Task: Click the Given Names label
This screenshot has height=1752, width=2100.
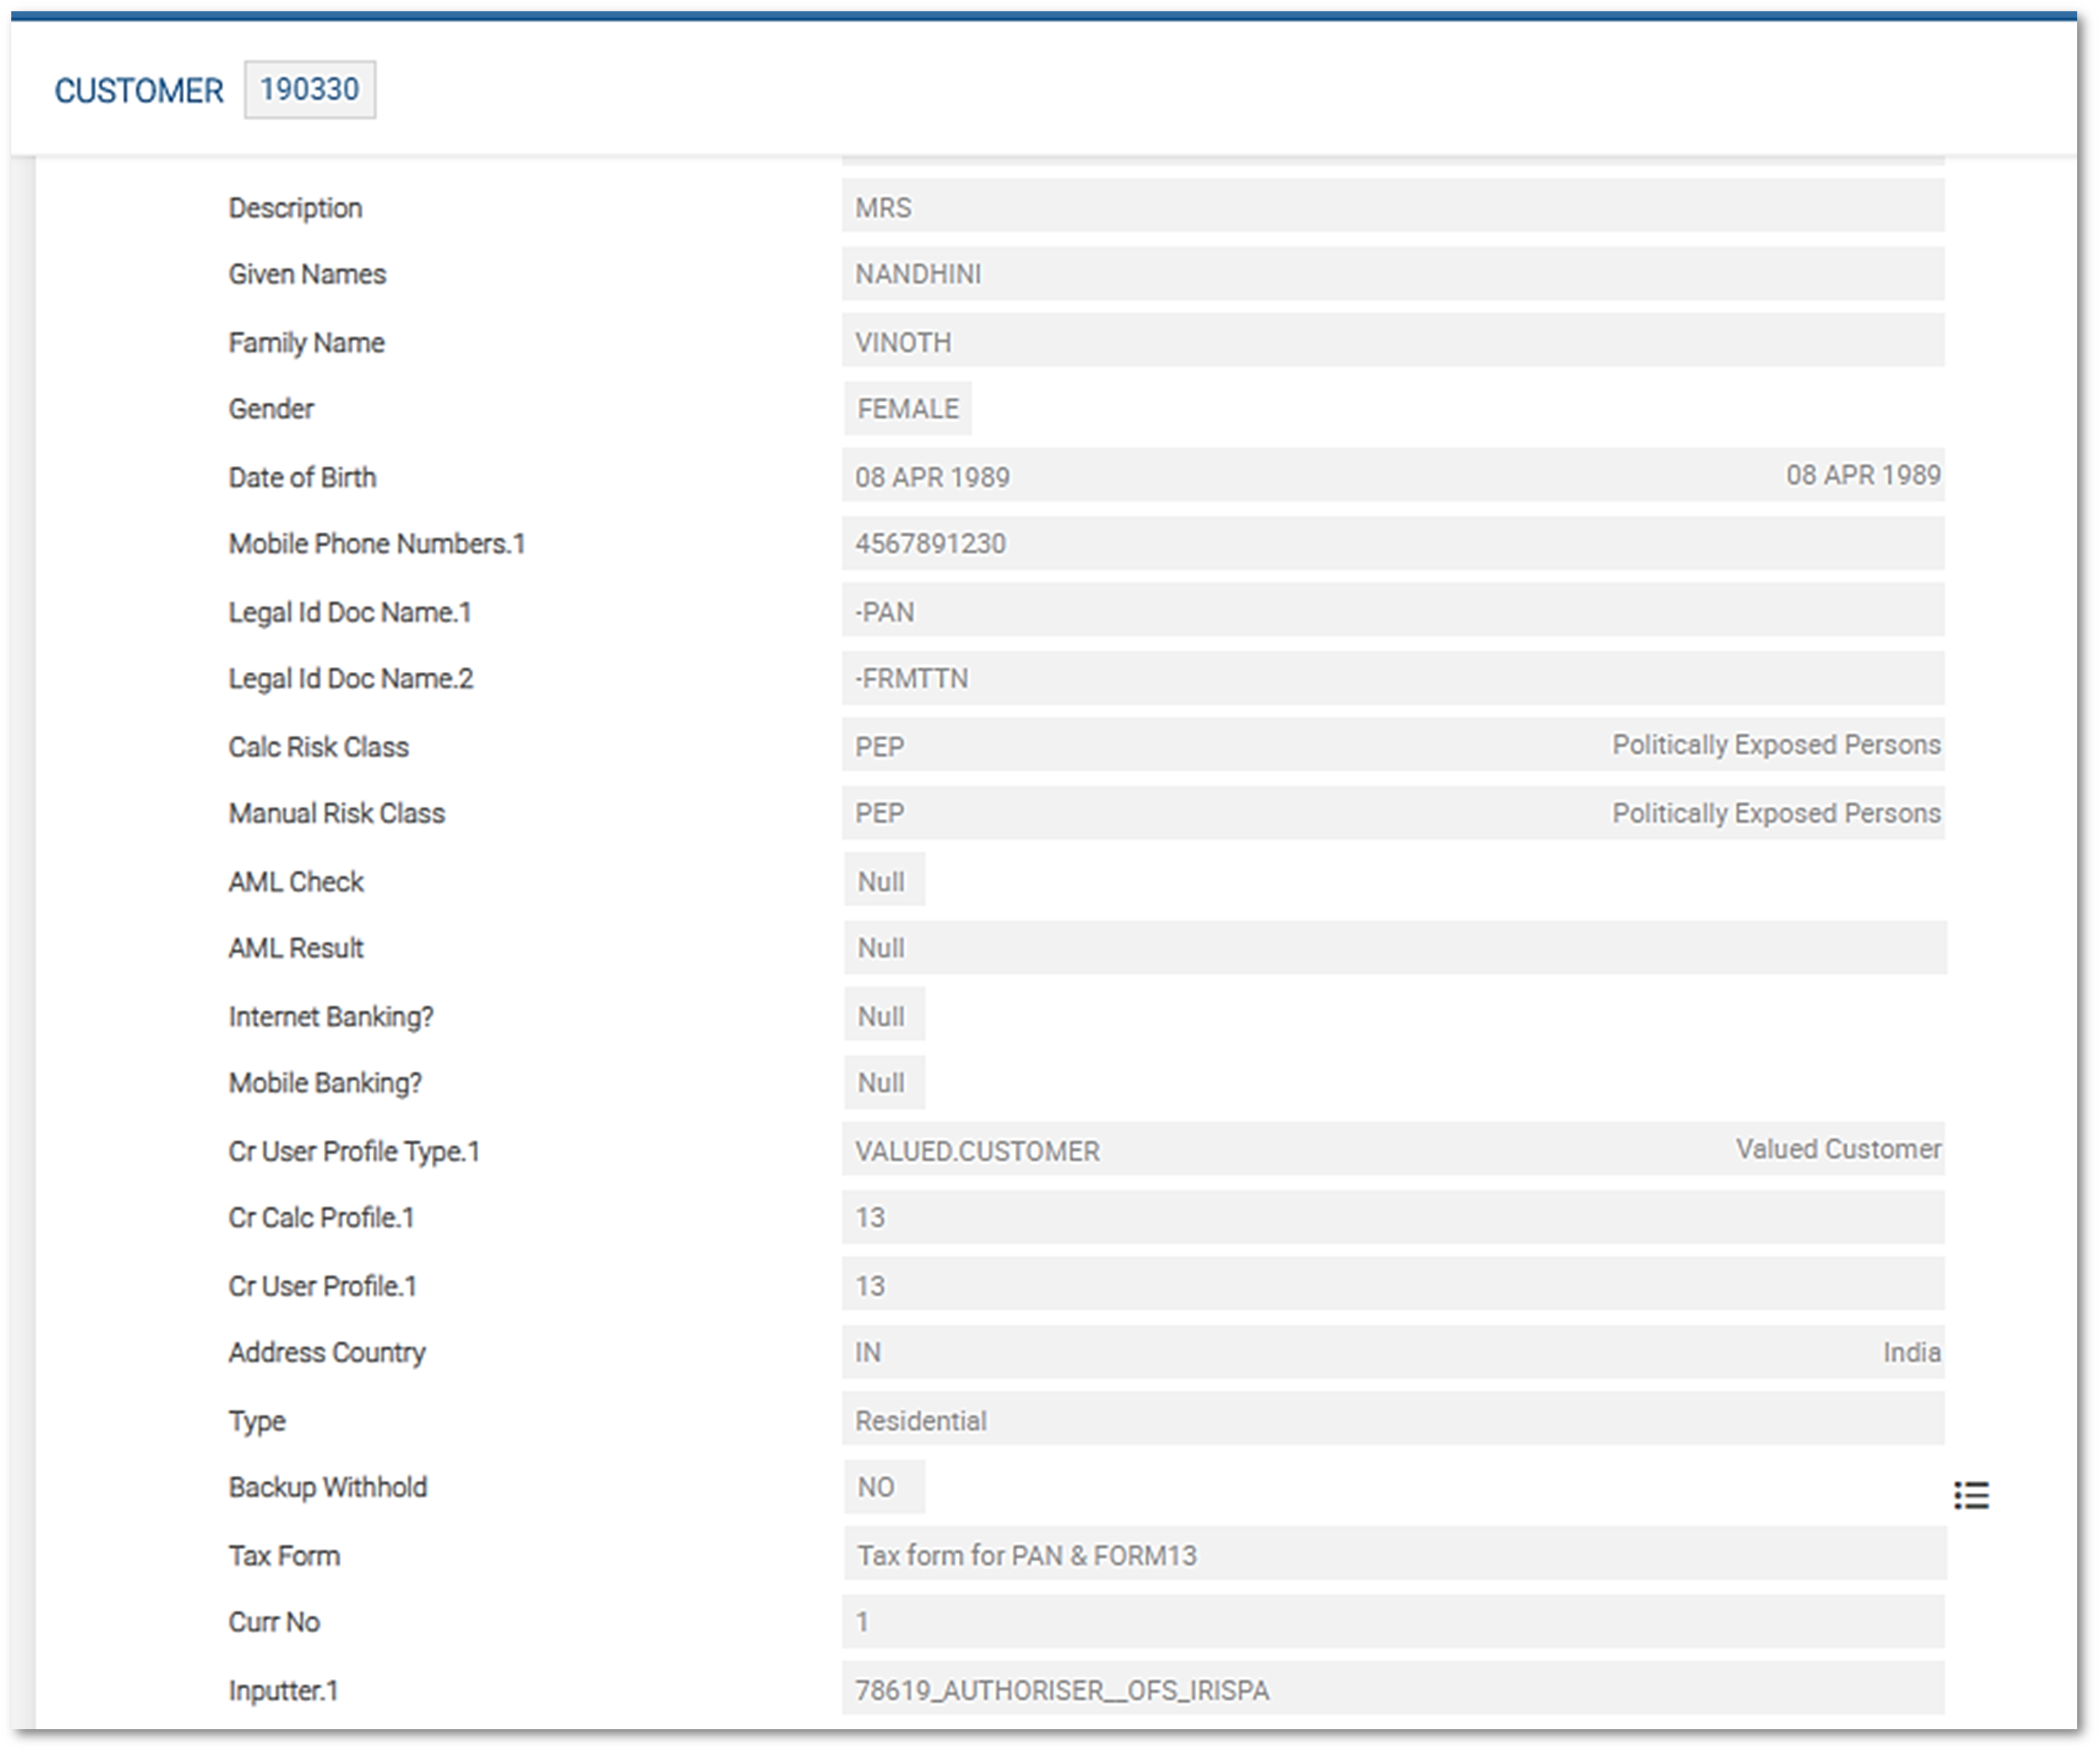Action: (307, 274)
